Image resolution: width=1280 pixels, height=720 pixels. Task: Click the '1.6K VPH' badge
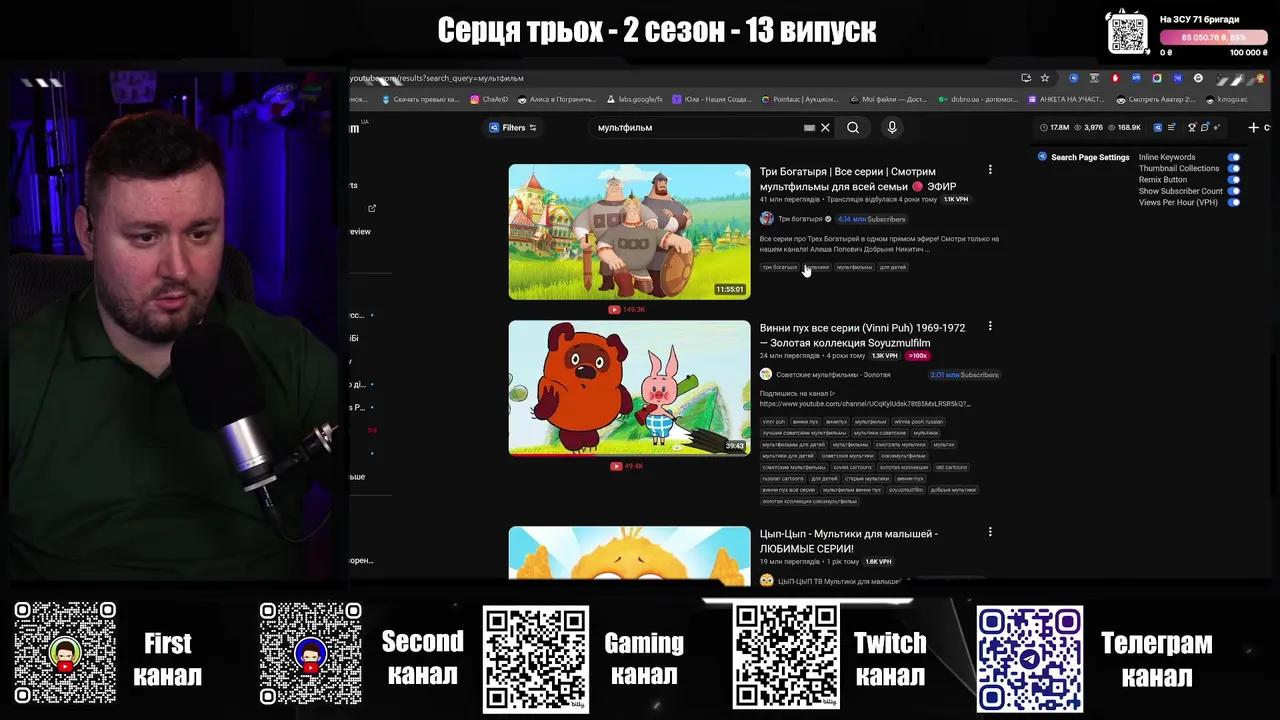tap(878, 561)
